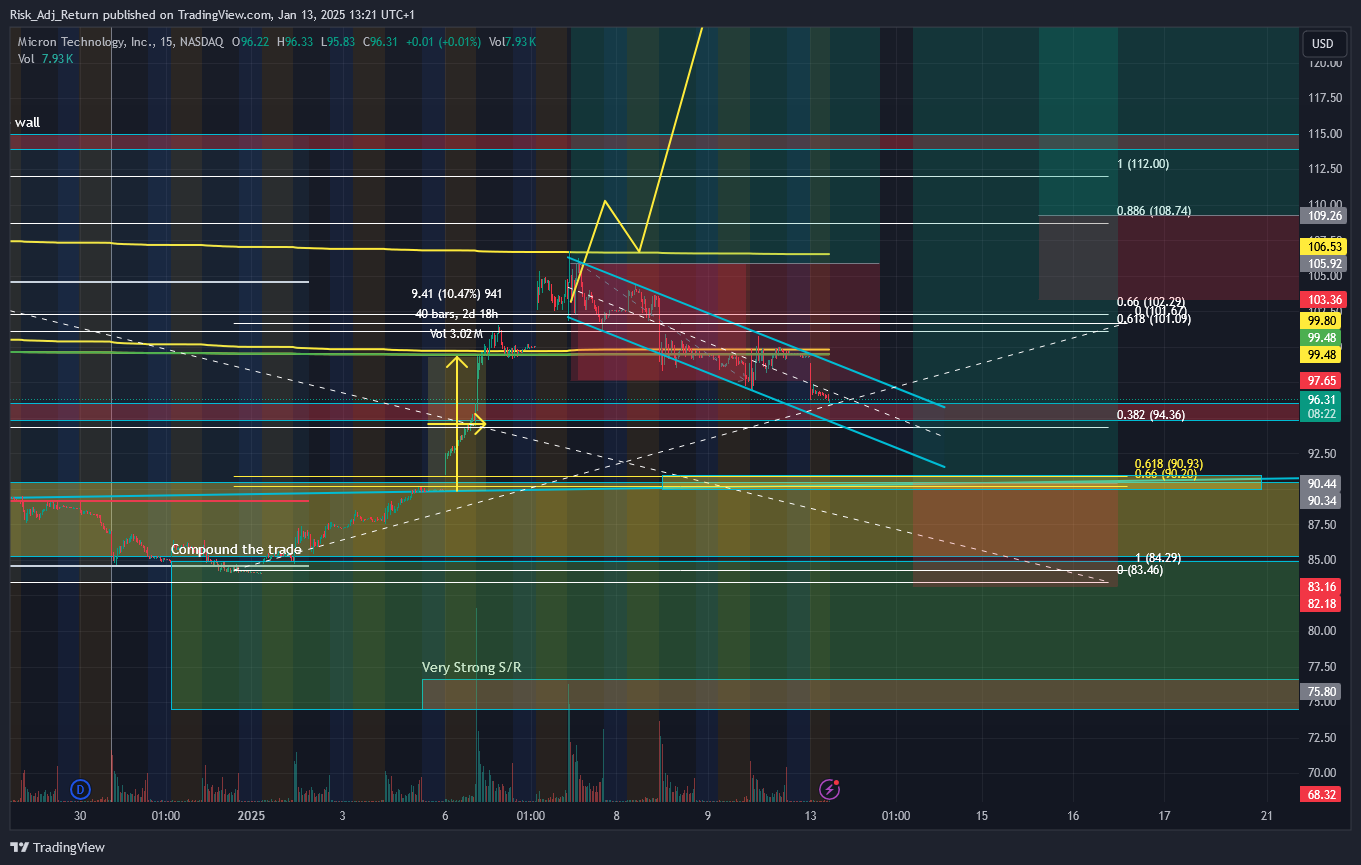Viewport: 1361px width, 865px height.
Task: Click the 13 date label on the time axis
Action: 810,816
